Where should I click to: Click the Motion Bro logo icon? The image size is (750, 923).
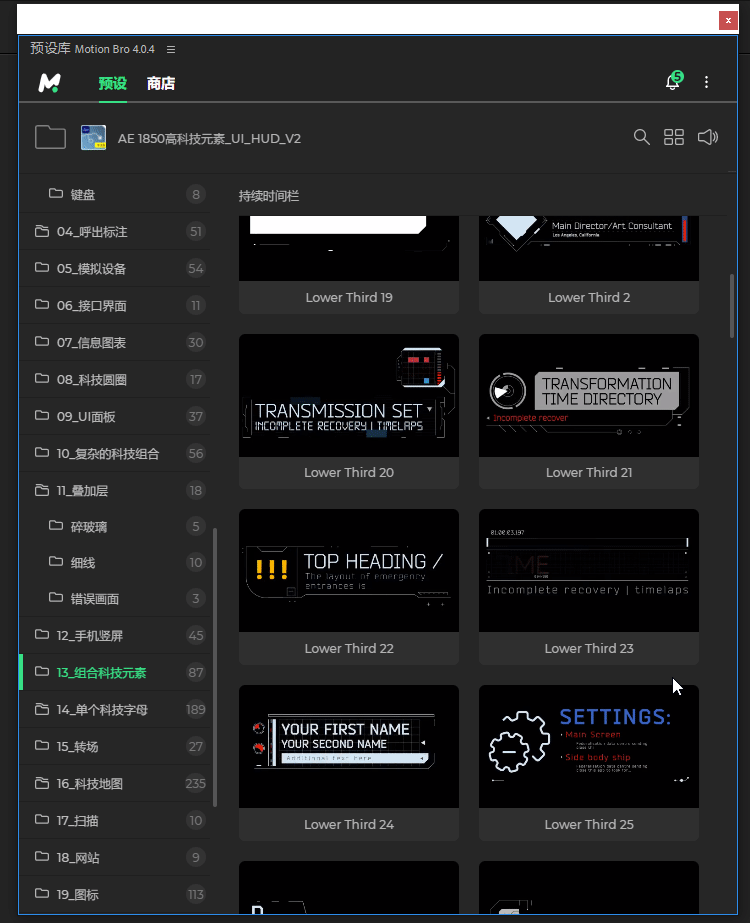click(49, 82)
